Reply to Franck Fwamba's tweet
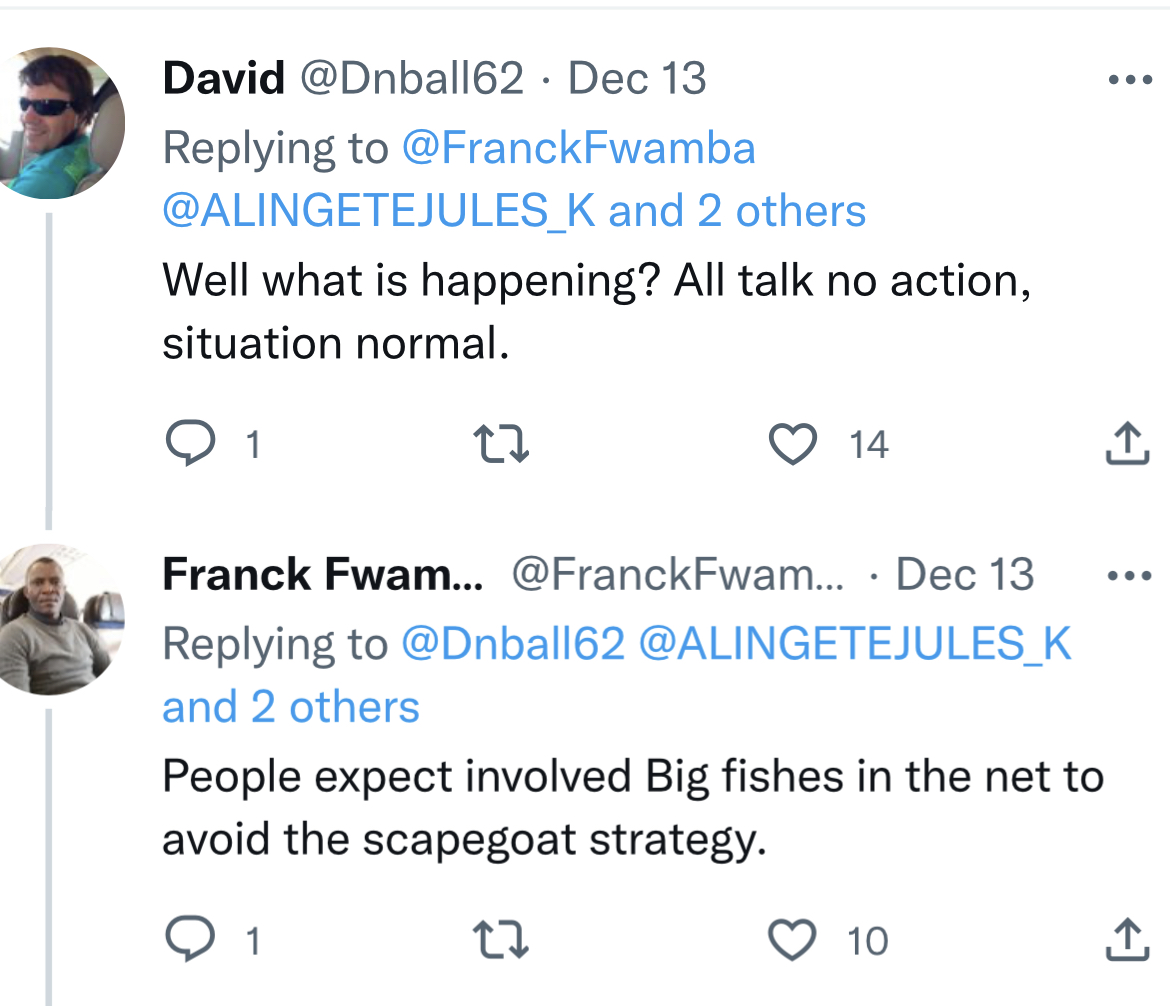Image resolution: width=1170 pixels, height=1006 pixels. pos(190,939)
